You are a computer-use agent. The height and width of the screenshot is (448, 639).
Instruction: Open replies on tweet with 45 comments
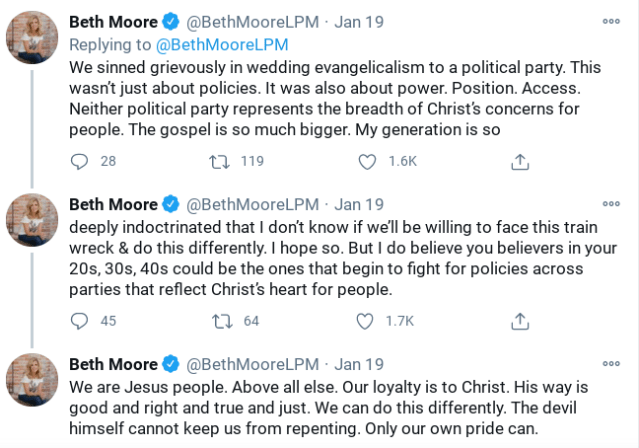pyautogui.click(x=82, y=321)
